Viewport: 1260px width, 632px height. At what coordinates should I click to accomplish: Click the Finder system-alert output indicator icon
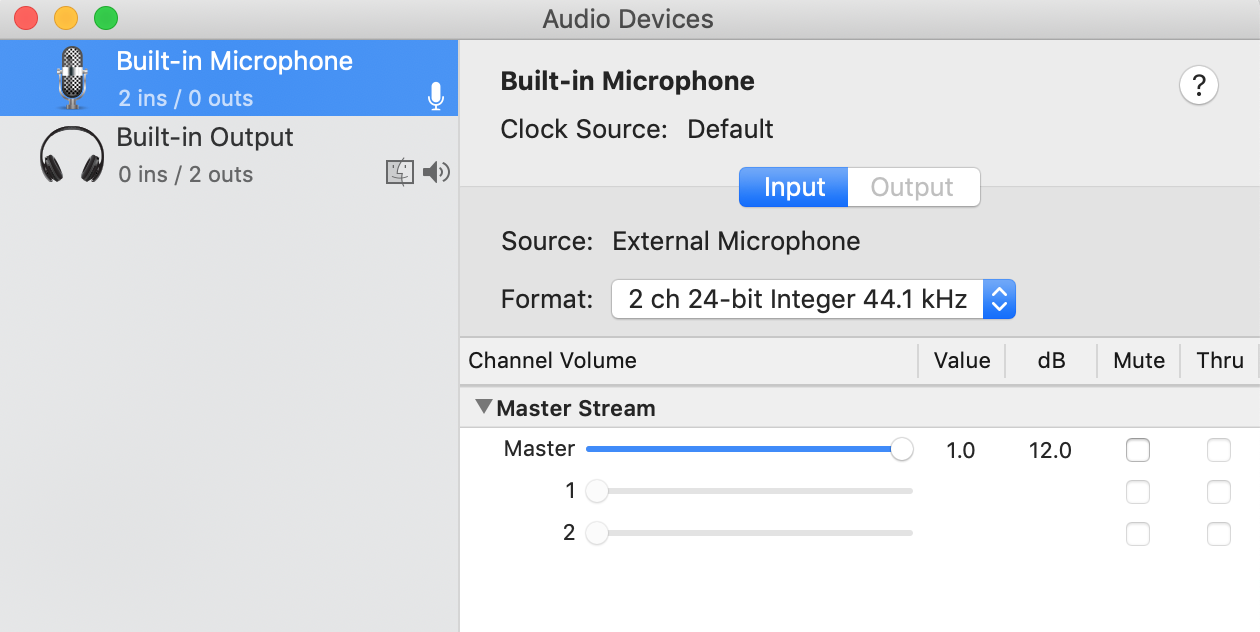pos(400,173)
